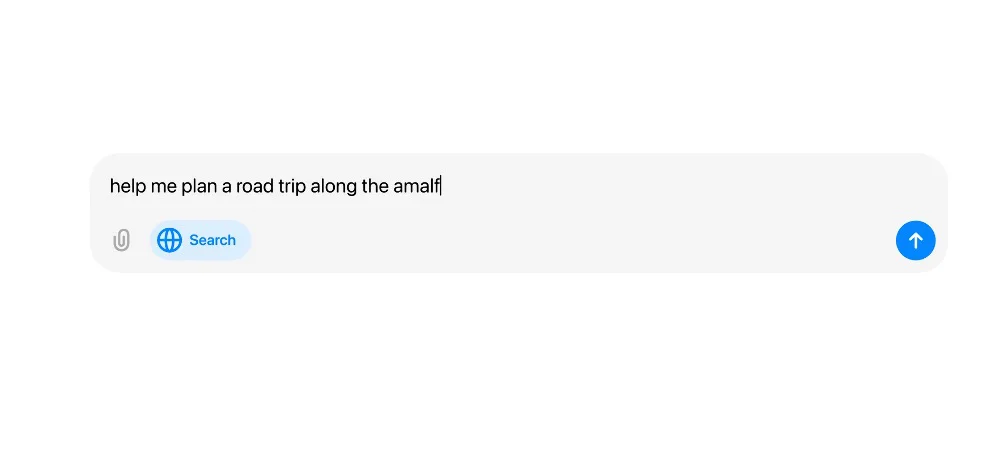Screen dimensions: 997x463
Task: Place cursor in the word "me"
Action: coord(163,186)
